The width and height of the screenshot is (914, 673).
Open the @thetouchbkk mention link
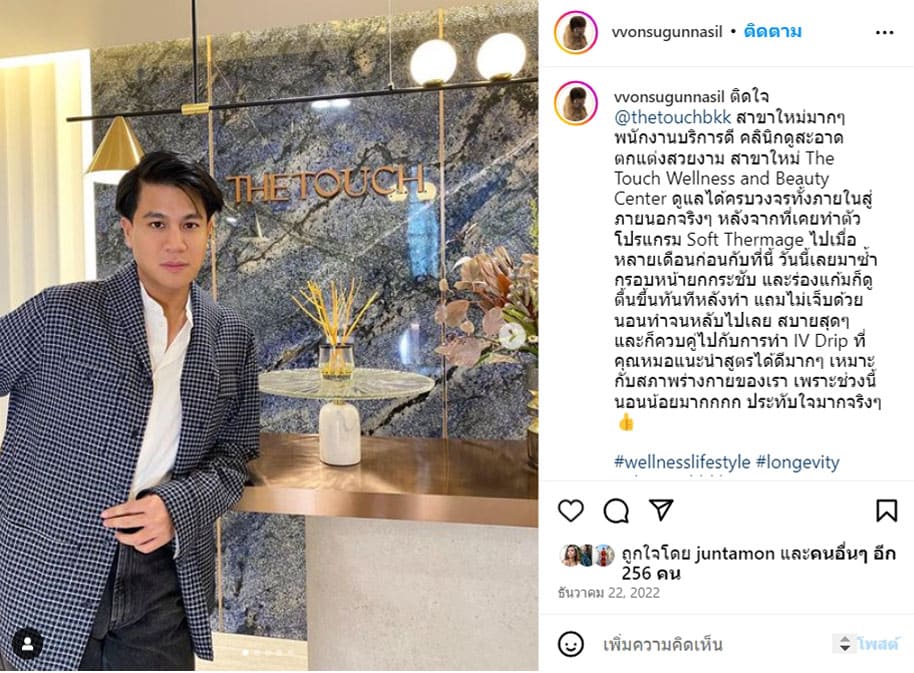coord(672,117)
